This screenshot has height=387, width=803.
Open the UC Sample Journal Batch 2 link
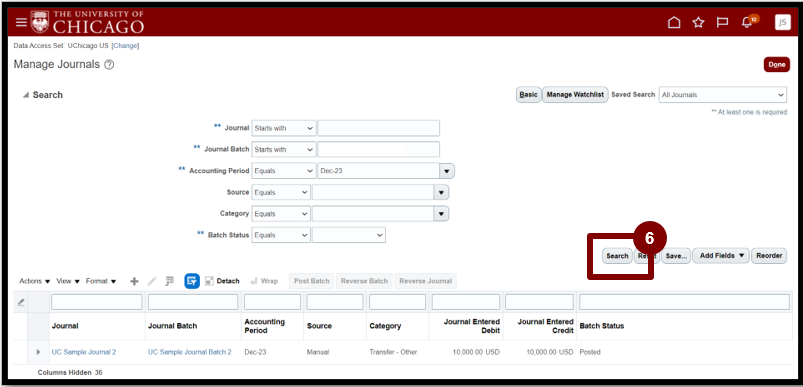tap(189, 352)
